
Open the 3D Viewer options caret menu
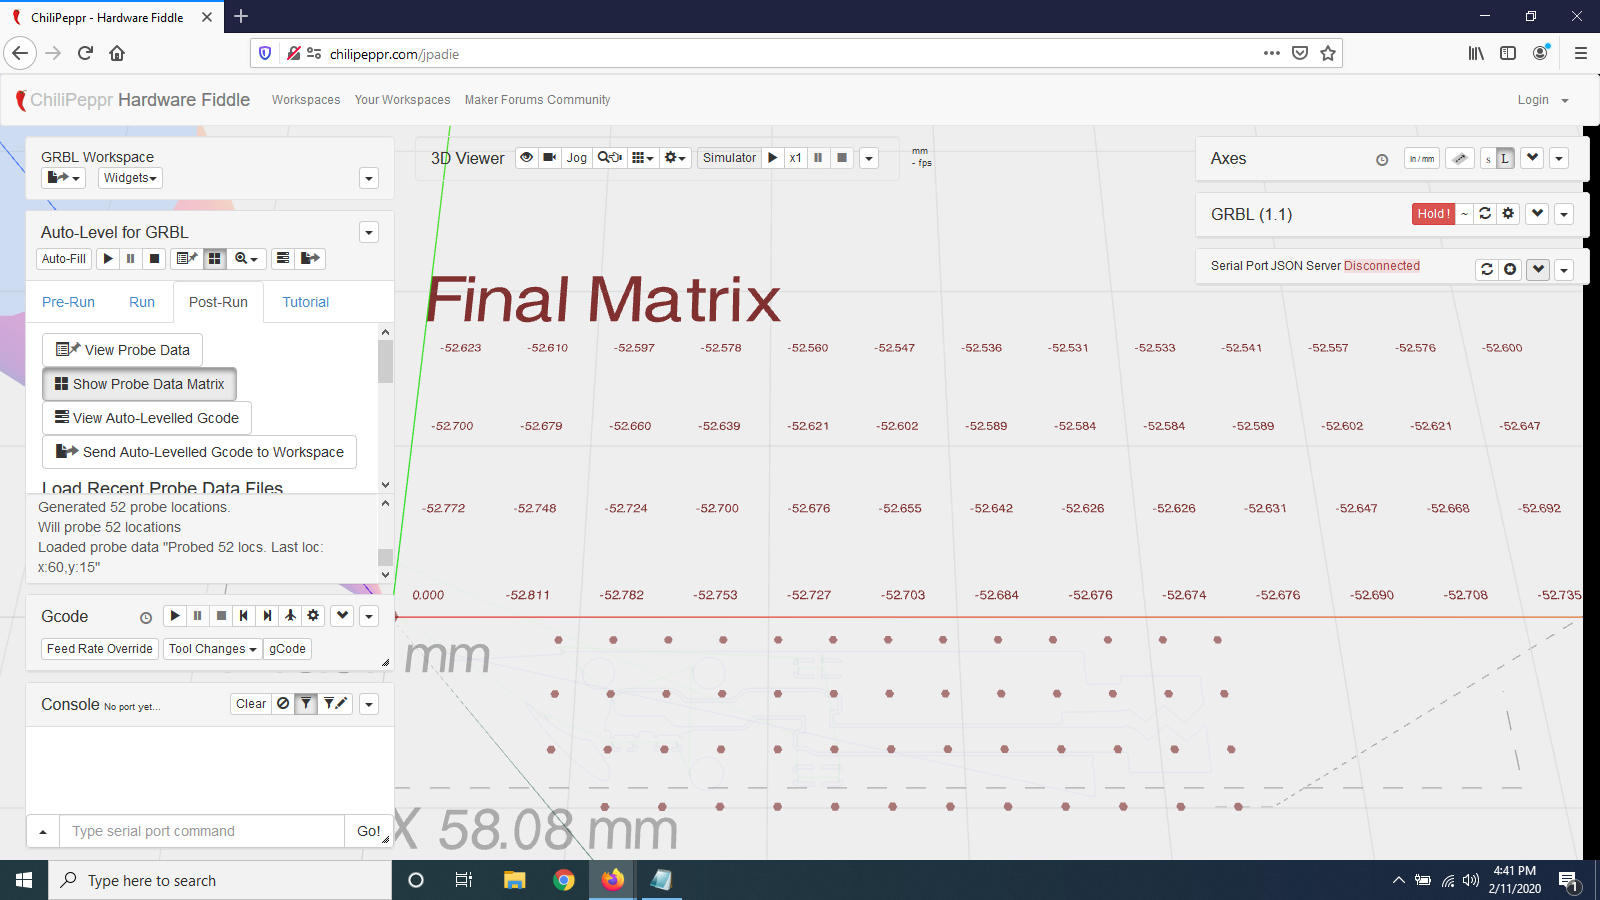pos(869,158)
